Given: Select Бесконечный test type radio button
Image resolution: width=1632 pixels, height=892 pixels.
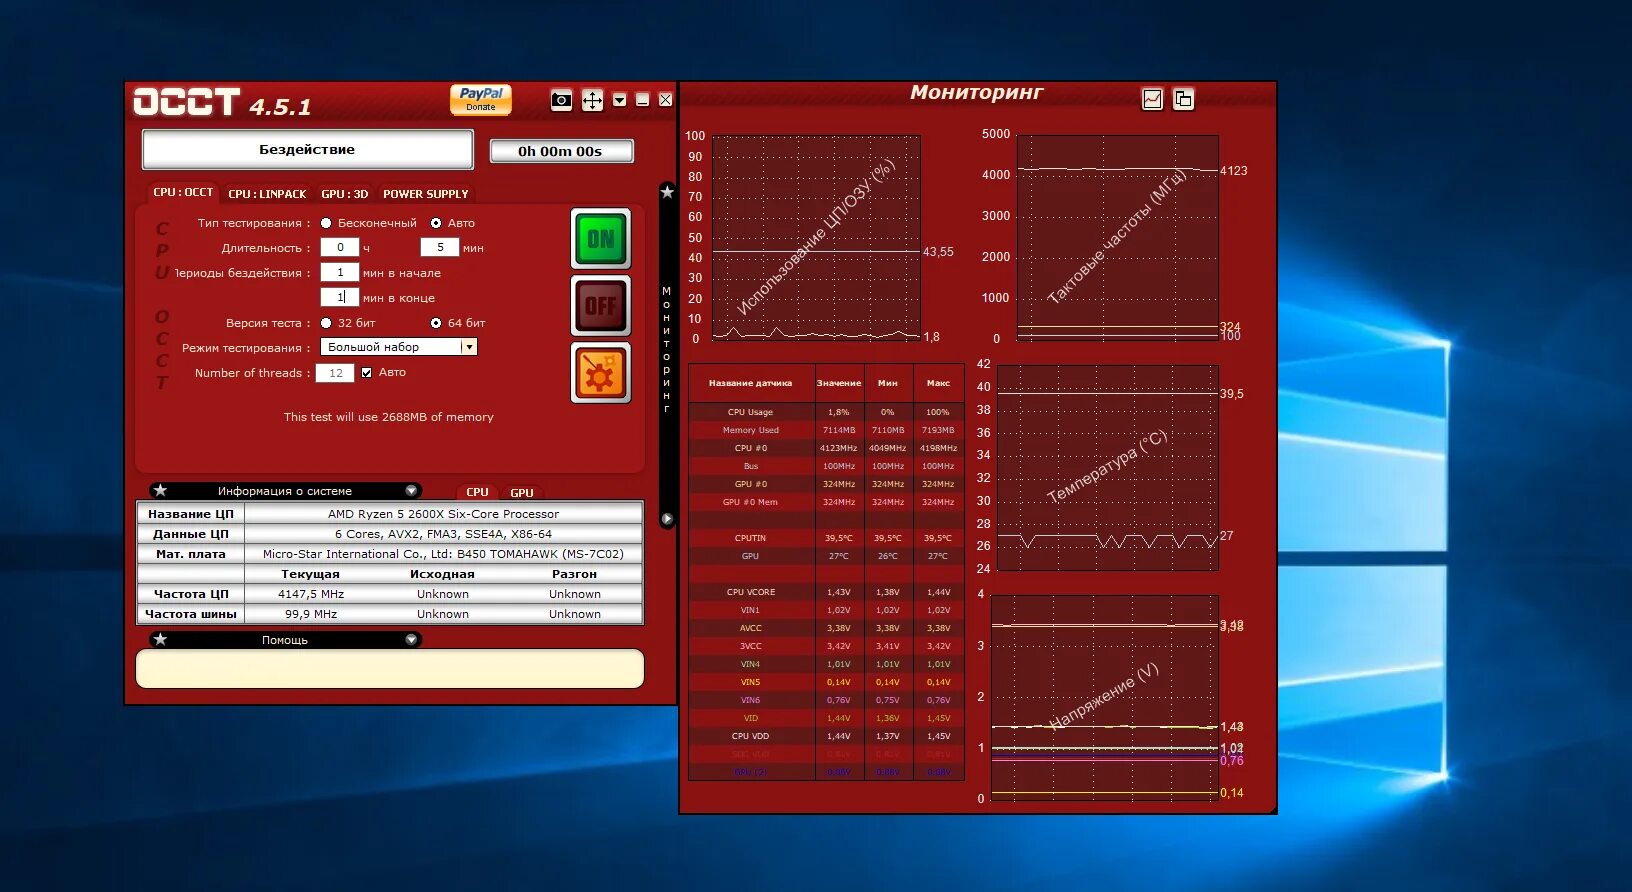Looking at the screenshot, I should [326, 223].
